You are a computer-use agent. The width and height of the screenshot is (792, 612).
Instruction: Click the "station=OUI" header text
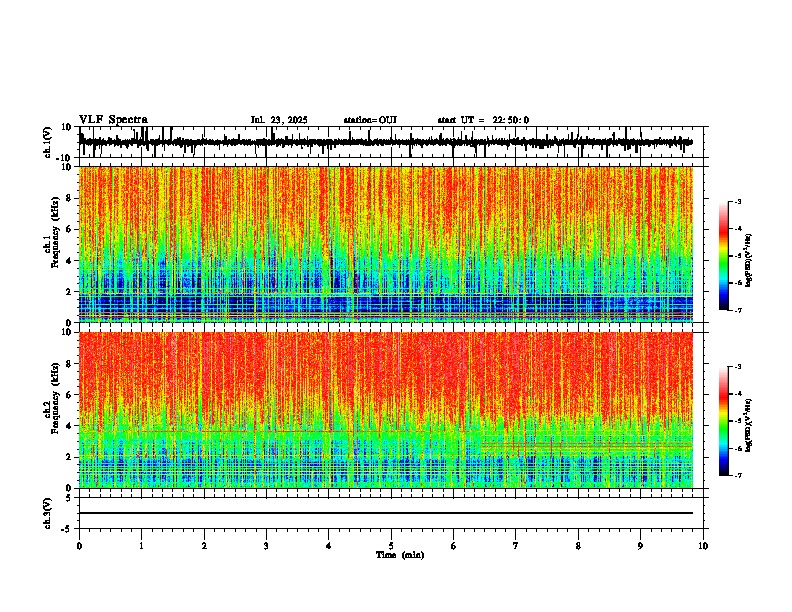click(x=370, y=120)
